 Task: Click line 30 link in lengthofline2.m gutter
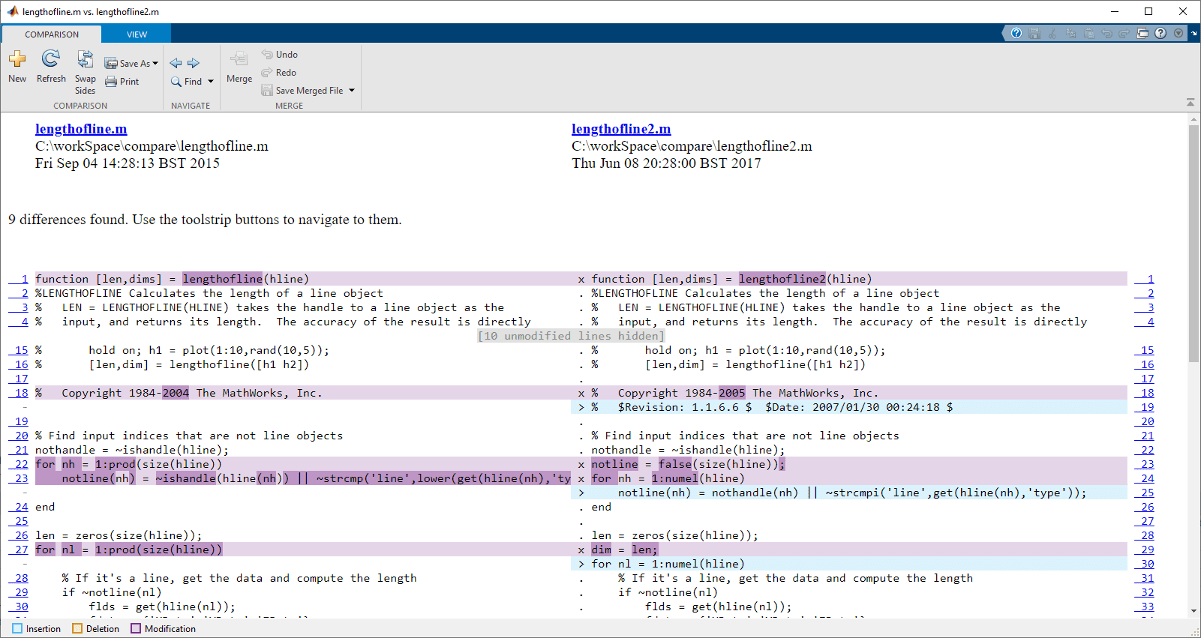(1144, 564)
